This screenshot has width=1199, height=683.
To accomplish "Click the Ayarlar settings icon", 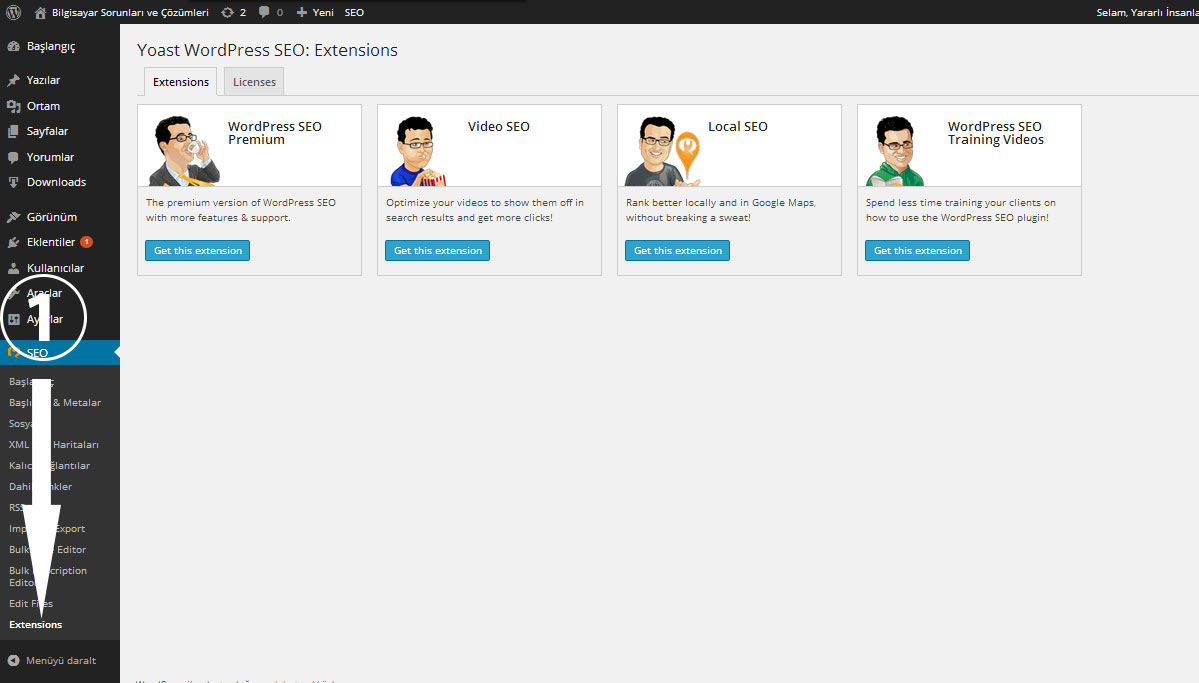I will (x=14, y=320).
